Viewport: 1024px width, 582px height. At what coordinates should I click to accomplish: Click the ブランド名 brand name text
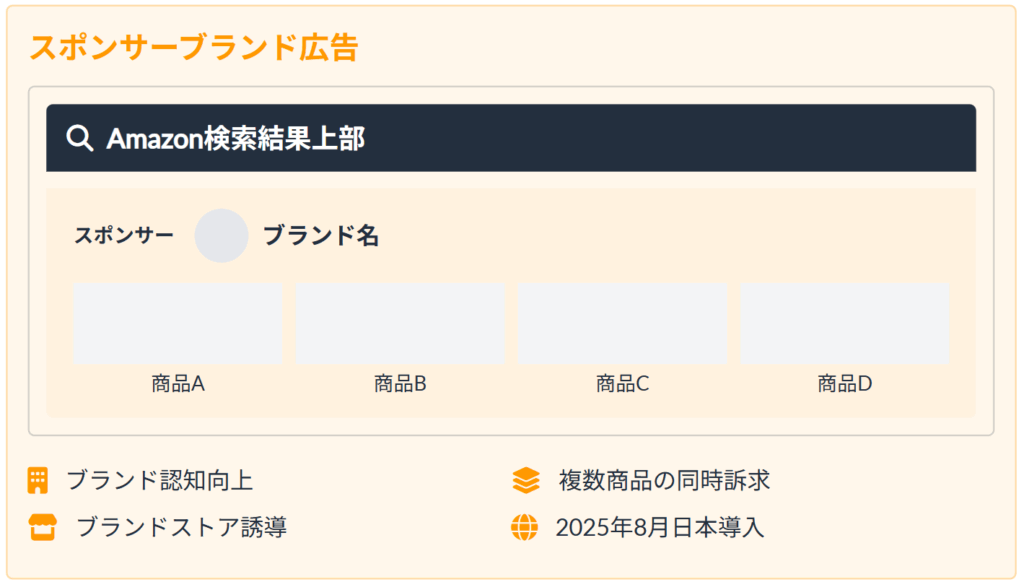[321, 236]
